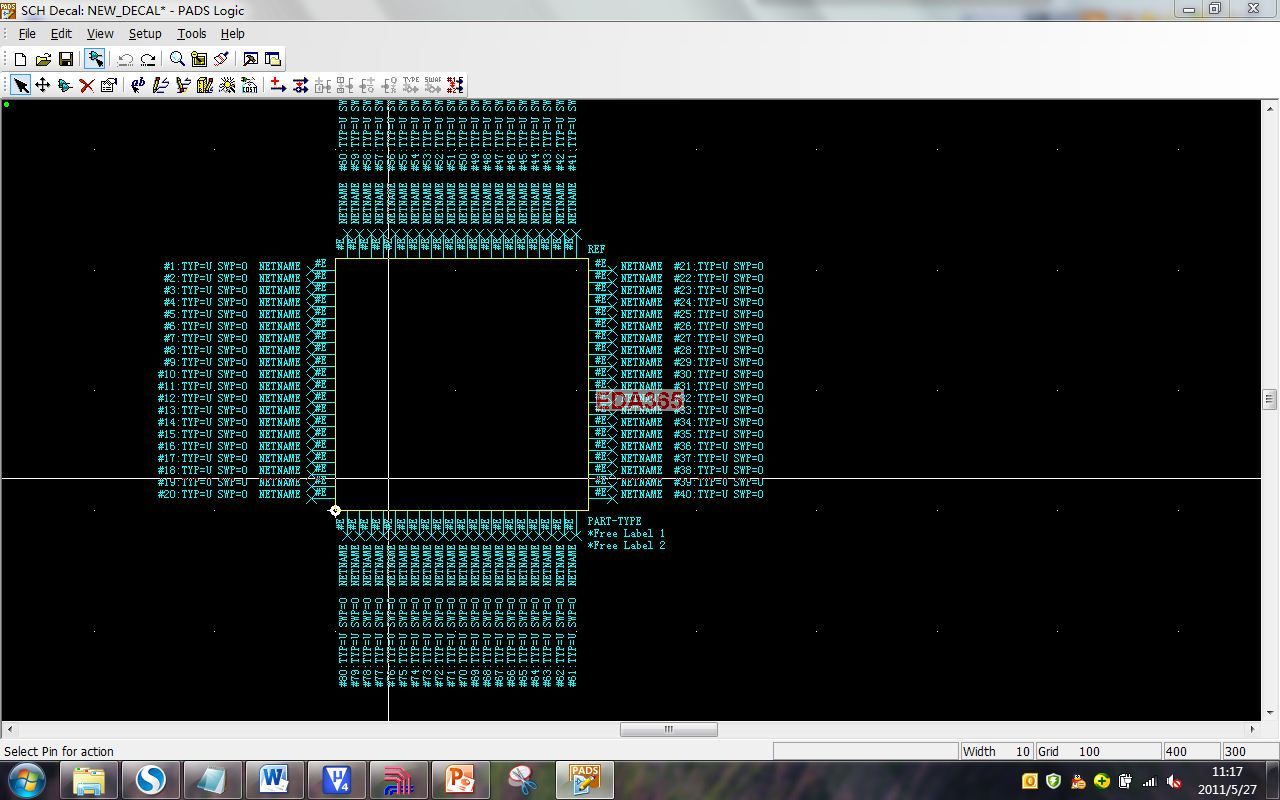Open the File menu

coord(27,33)
